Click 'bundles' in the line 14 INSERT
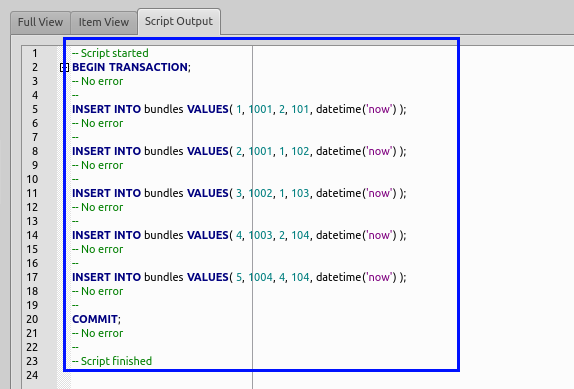 [164, 235]
